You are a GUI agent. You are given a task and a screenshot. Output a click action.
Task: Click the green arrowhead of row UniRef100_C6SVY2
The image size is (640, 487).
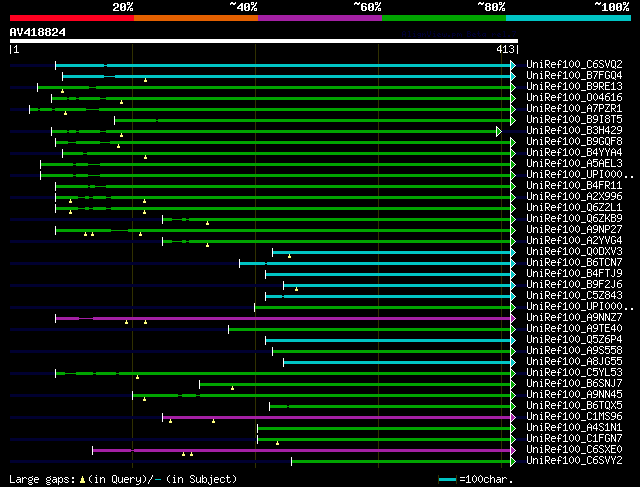513,462
